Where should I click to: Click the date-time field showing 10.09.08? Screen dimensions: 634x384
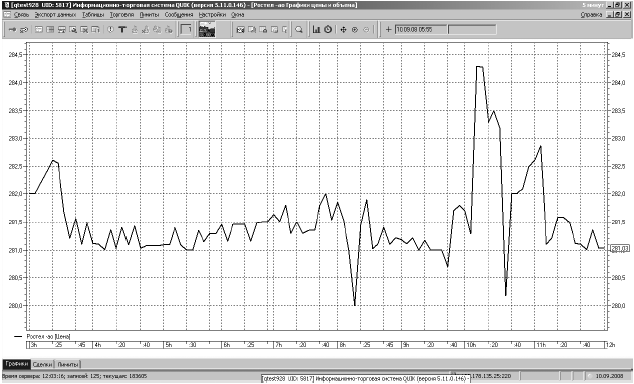pos(421,30)
